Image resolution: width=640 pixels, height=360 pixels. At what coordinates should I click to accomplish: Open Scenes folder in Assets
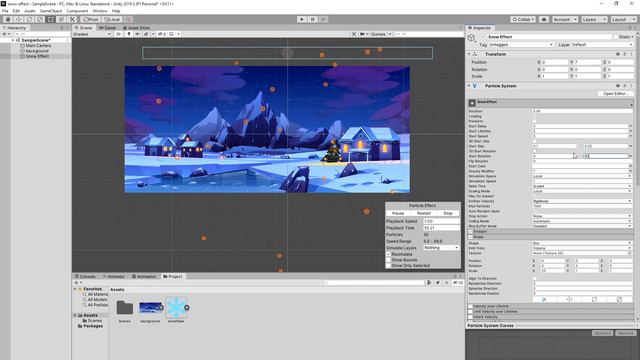(124, 311)
